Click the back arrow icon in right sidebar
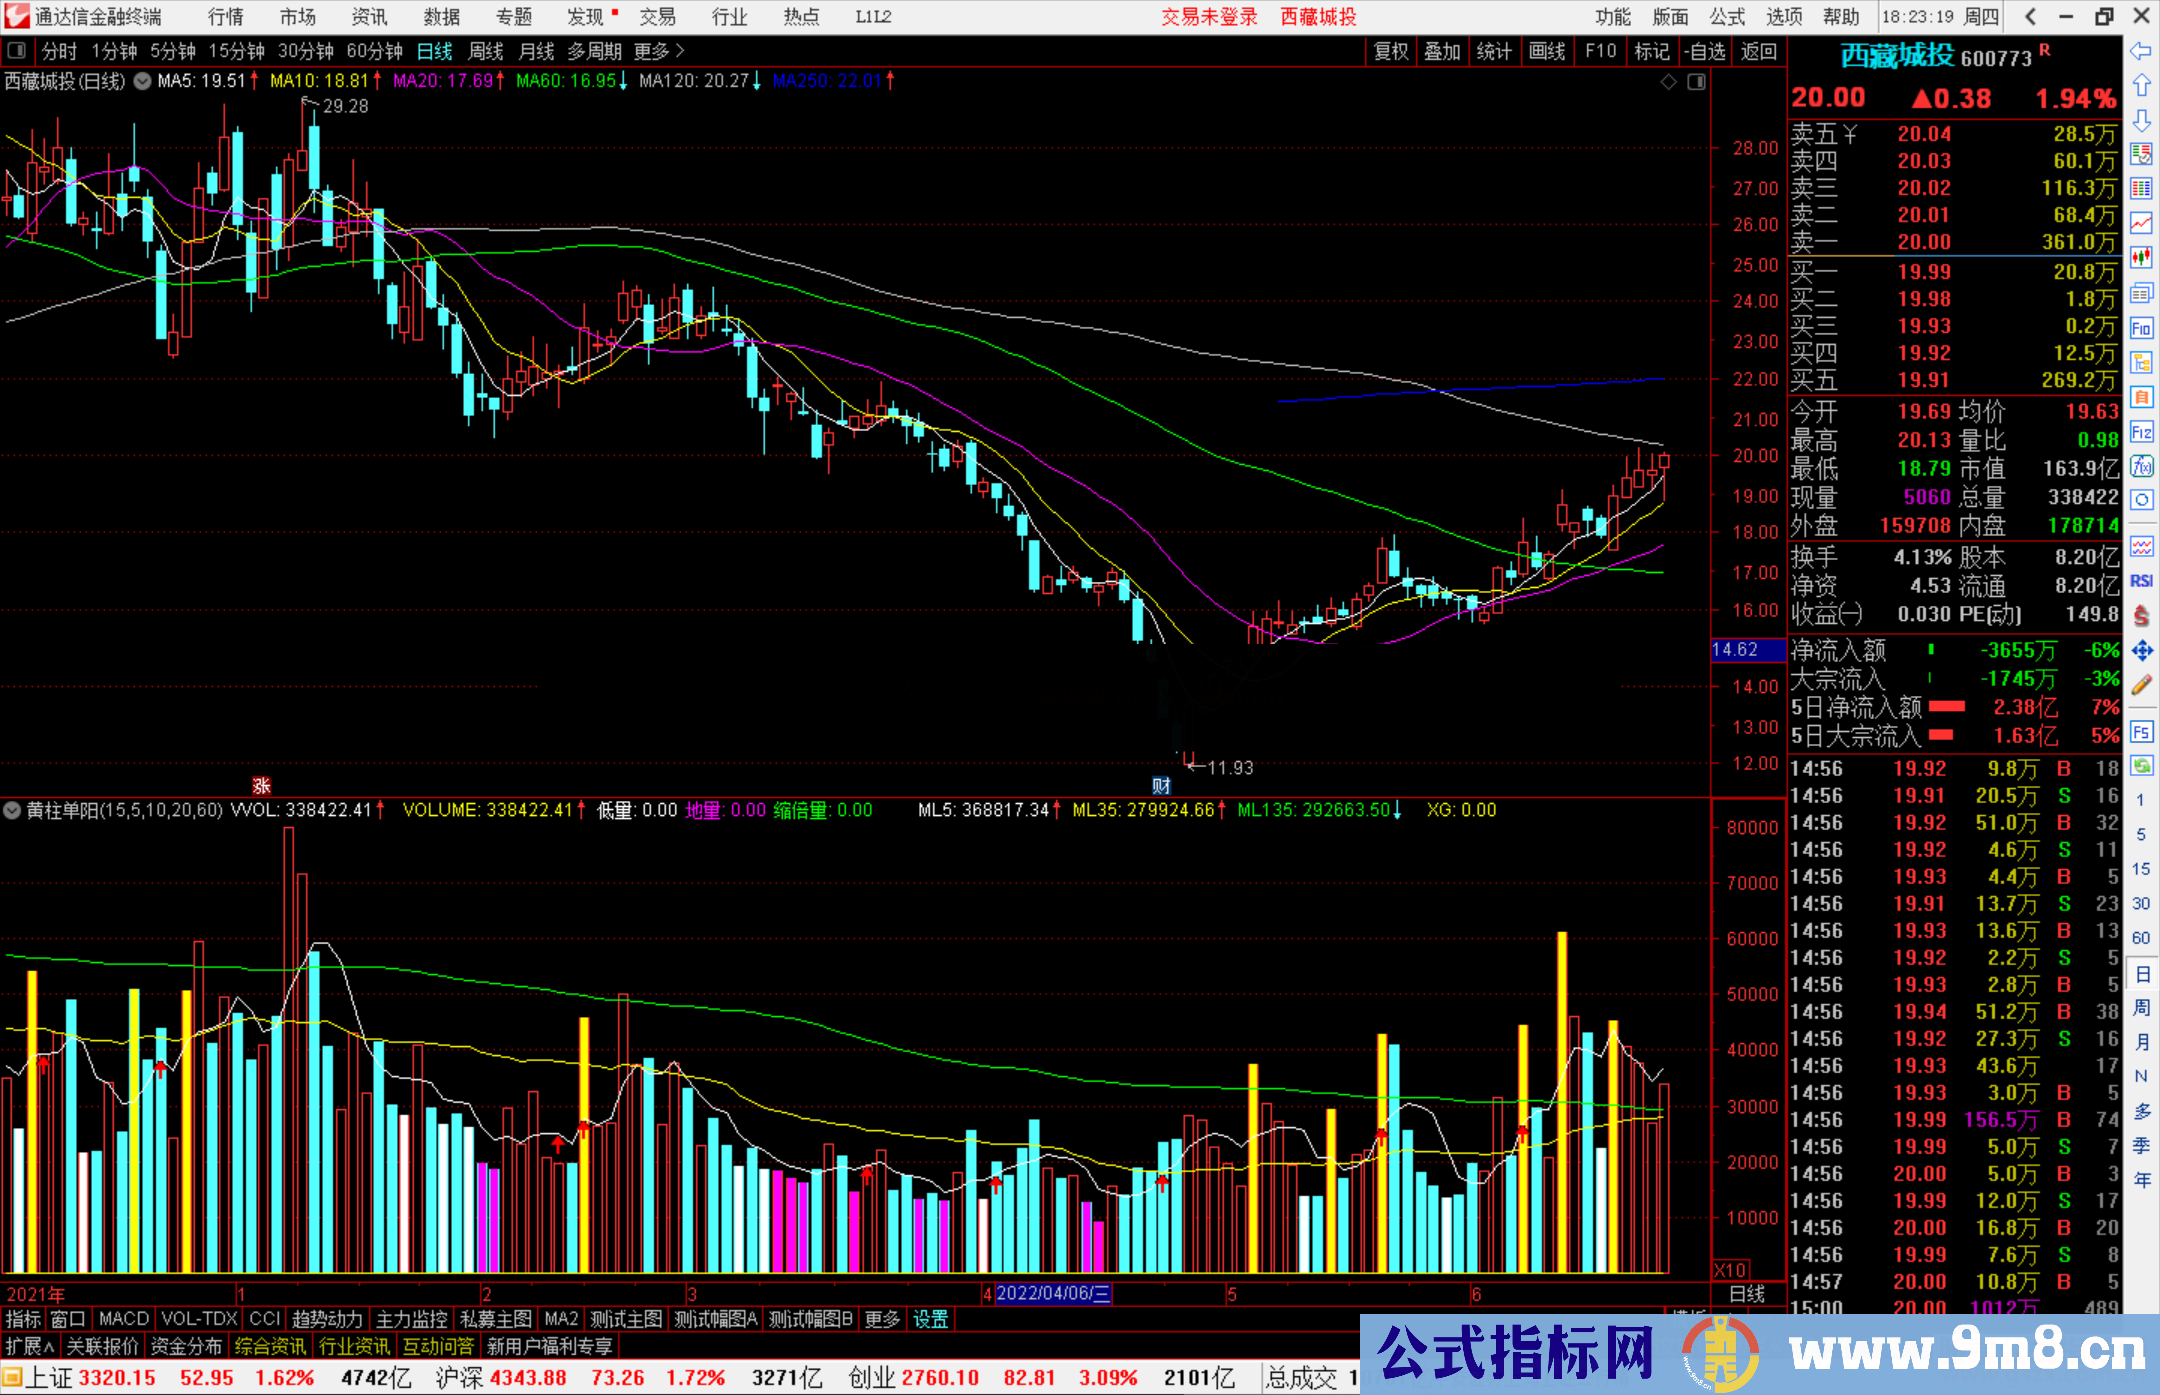The image size is (2160, 1395). click(x=2141, y=51)
